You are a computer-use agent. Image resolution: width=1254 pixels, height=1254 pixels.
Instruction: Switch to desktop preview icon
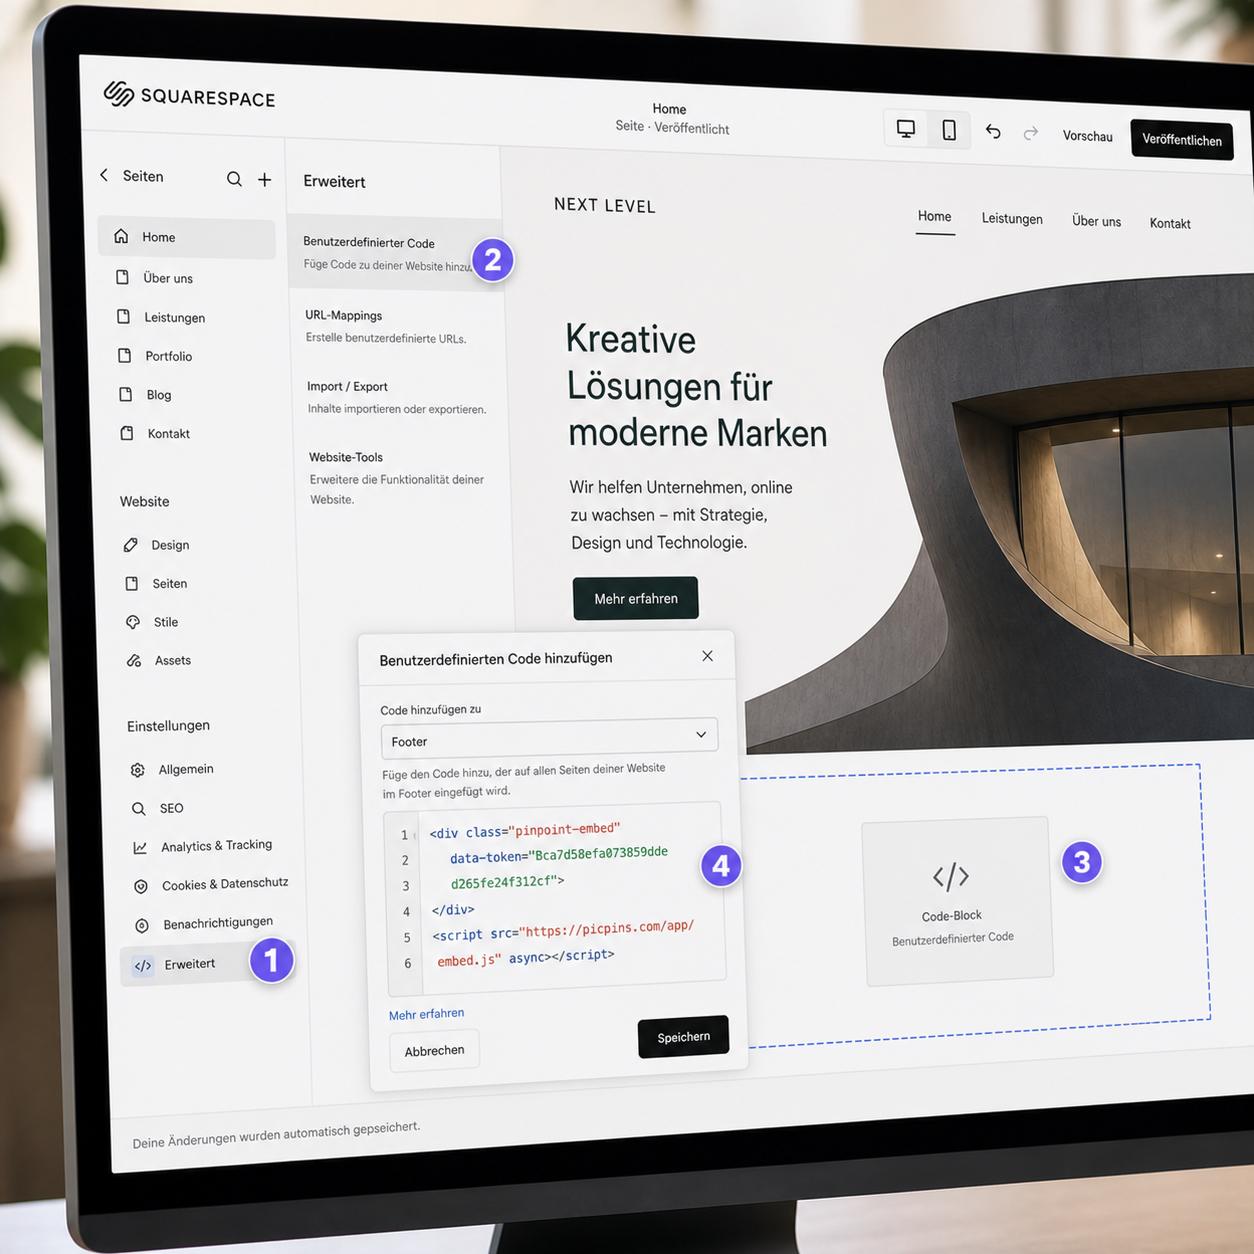click(x=906, y=129)
